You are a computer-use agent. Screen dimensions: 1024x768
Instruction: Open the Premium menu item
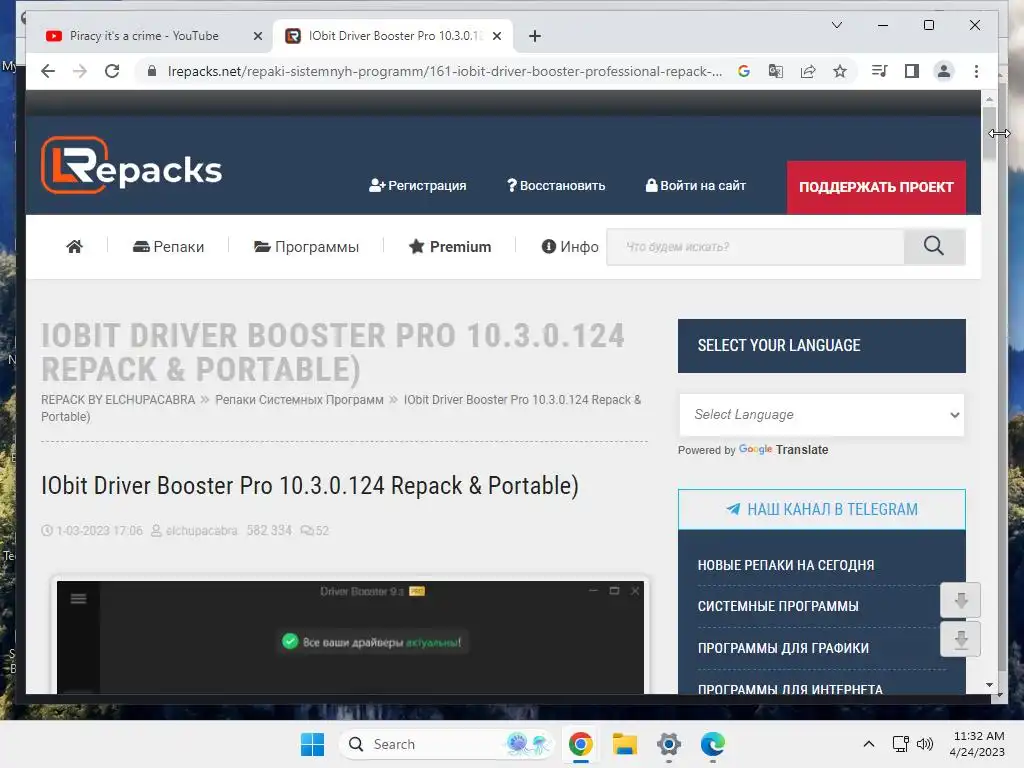point(450,246)
